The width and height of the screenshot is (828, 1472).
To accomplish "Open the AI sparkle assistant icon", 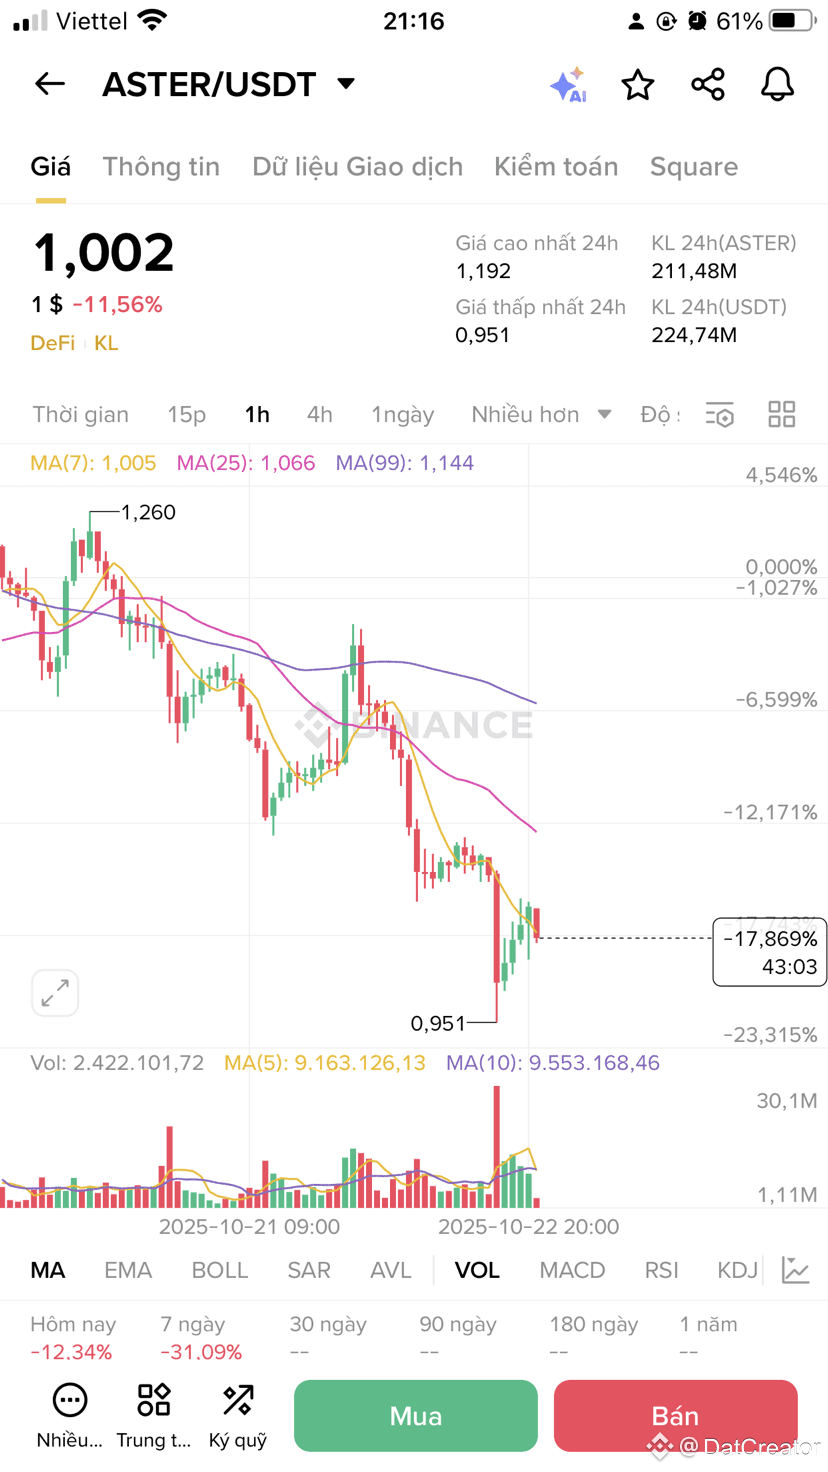I will 568,85.
